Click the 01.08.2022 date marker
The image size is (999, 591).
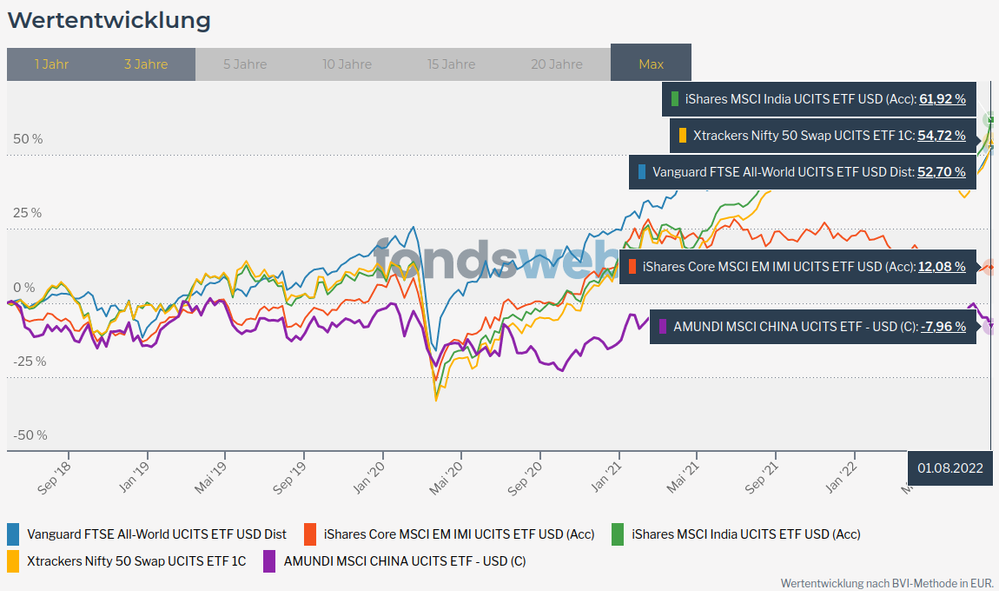point(952,467)
